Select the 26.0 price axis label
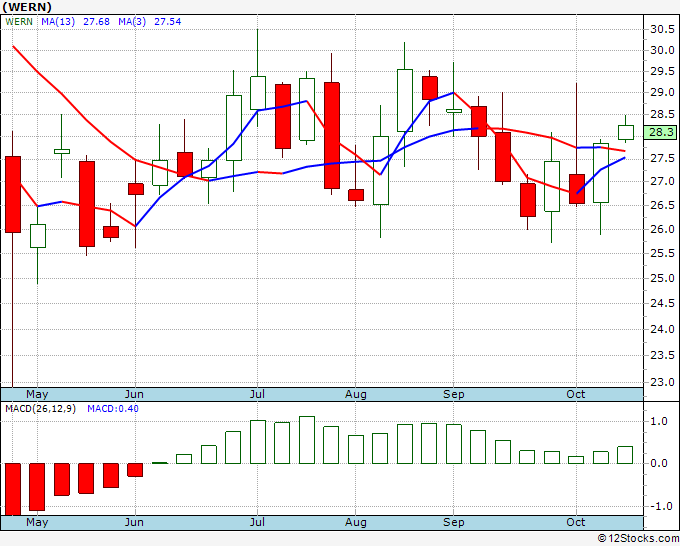 click(662, 229)
